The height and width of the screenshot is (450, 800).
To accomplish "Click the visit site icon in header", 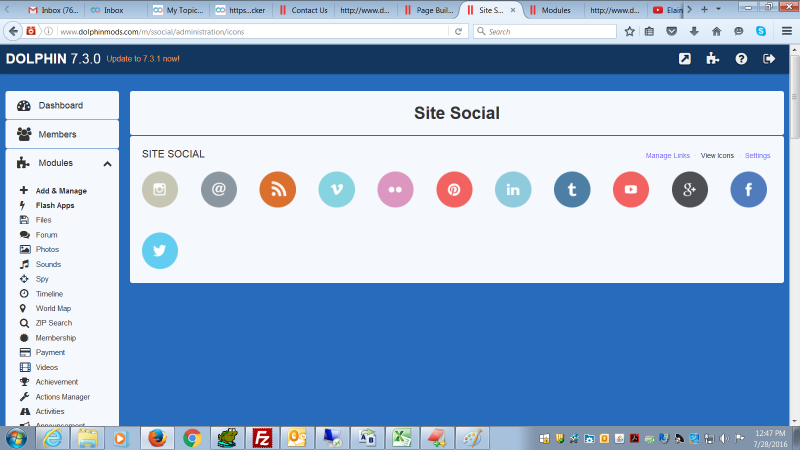I will (685, 59).
